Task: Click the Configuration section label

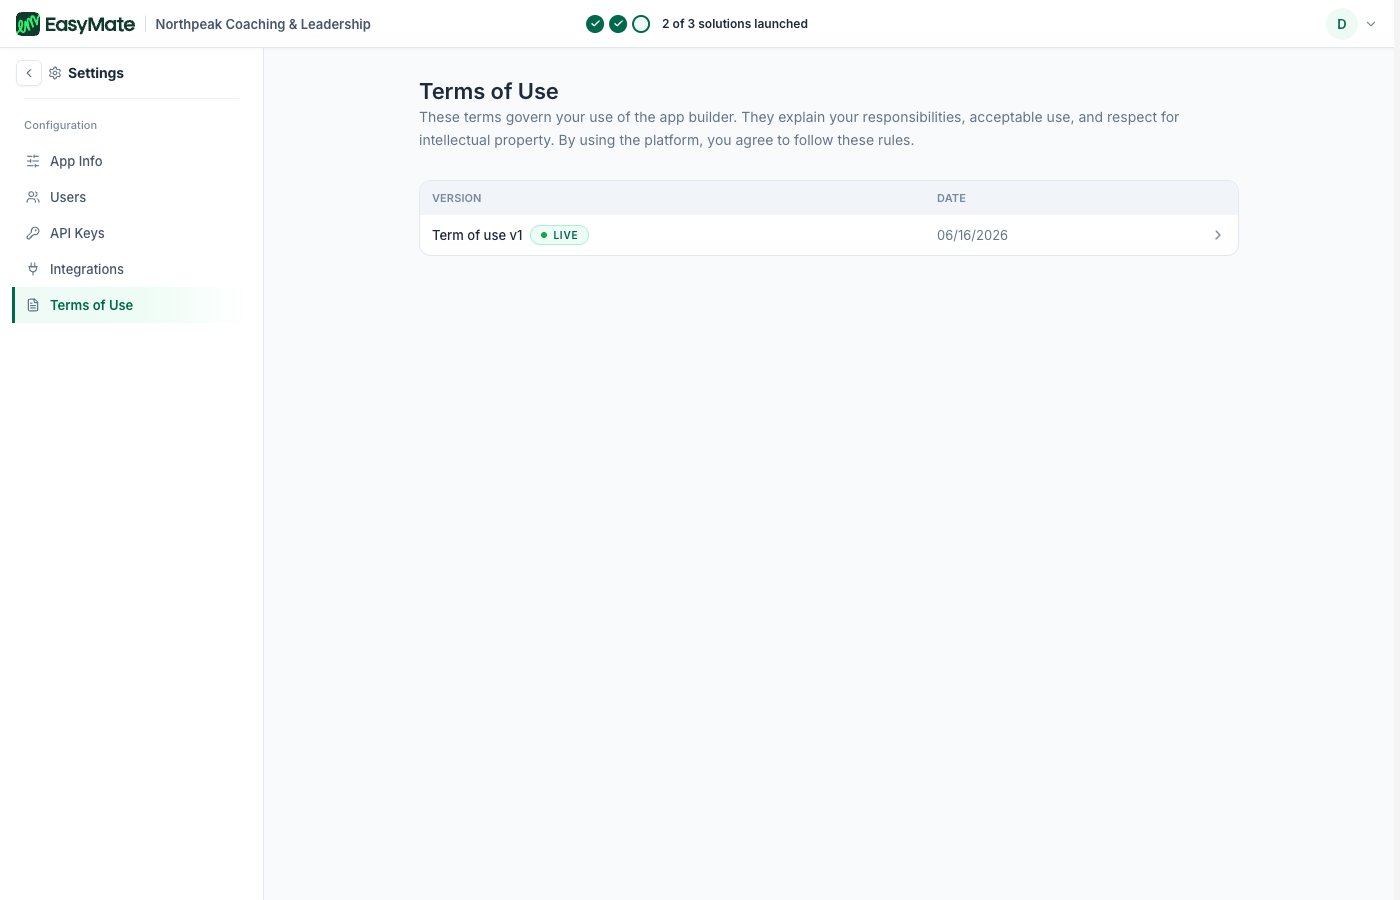Action: click(x=61, y=125)
